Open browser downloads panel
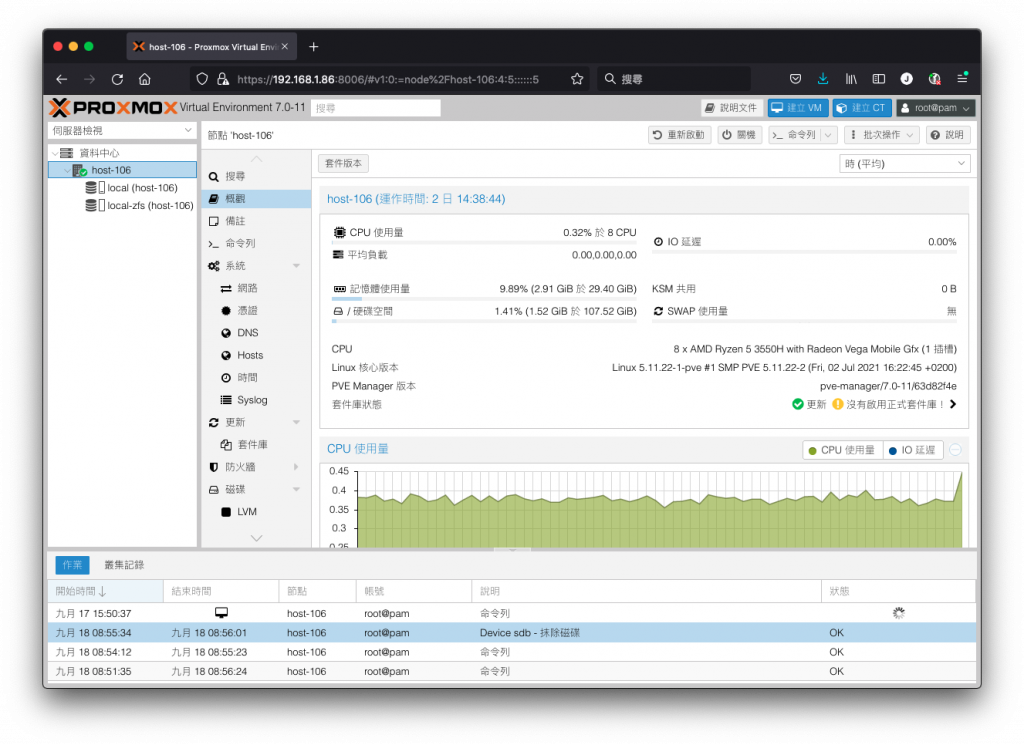This screenshot has height=745, width=1024. 823,79
